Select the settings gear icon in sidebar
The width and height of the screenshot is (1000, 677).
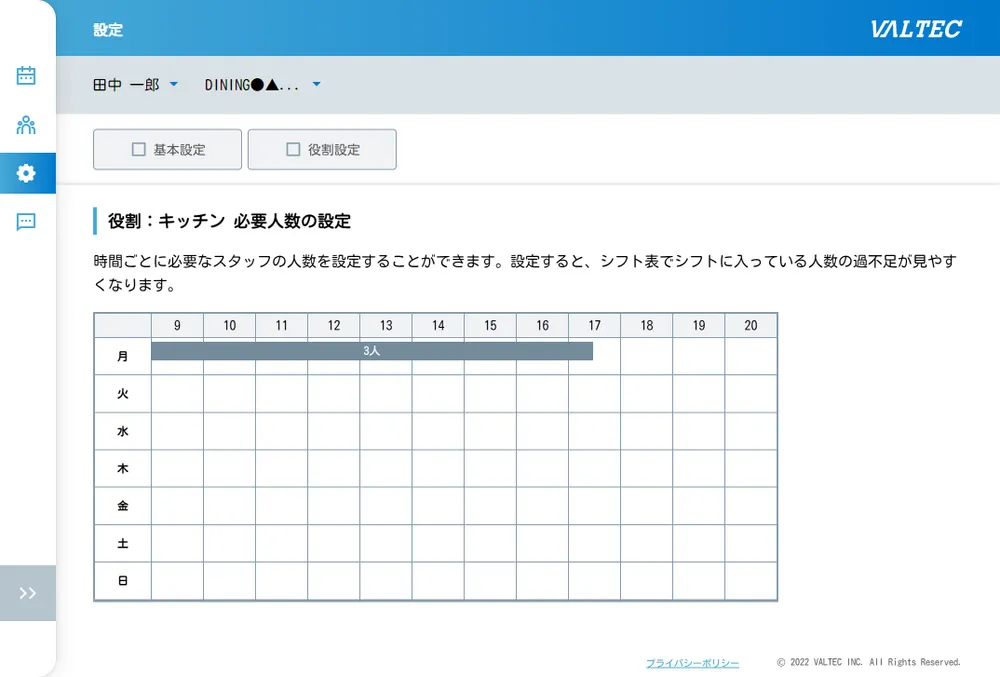26,173
